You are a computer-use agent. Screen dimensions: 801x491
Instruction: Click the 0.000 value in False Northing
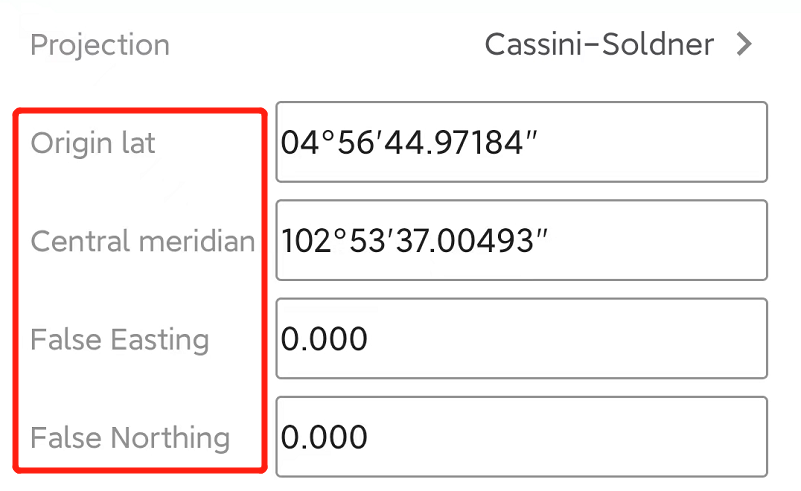point(325,437)
